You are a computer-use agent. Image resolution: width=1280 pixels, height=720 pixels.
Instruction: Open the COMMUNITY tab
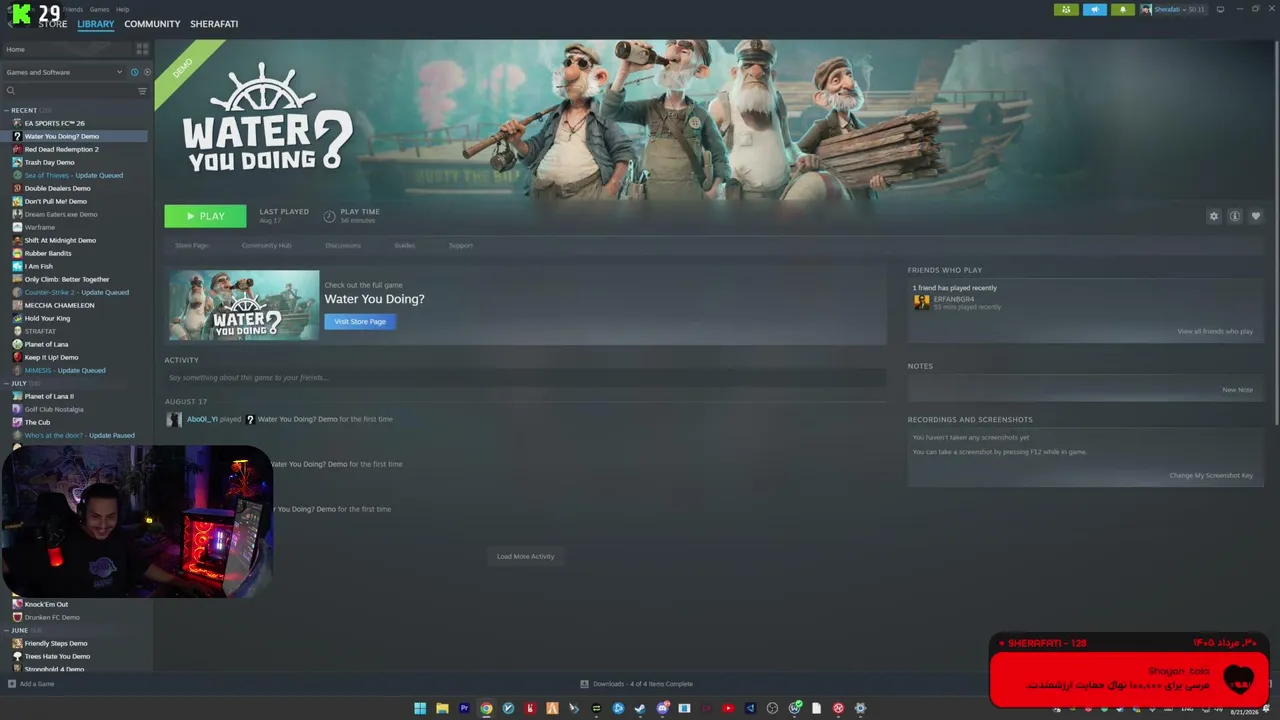(x=152, y=24)
